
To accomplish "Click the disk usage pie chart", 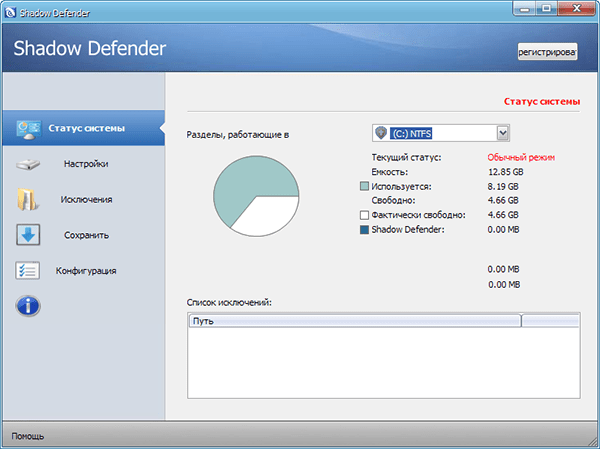I will coord(256,196).
